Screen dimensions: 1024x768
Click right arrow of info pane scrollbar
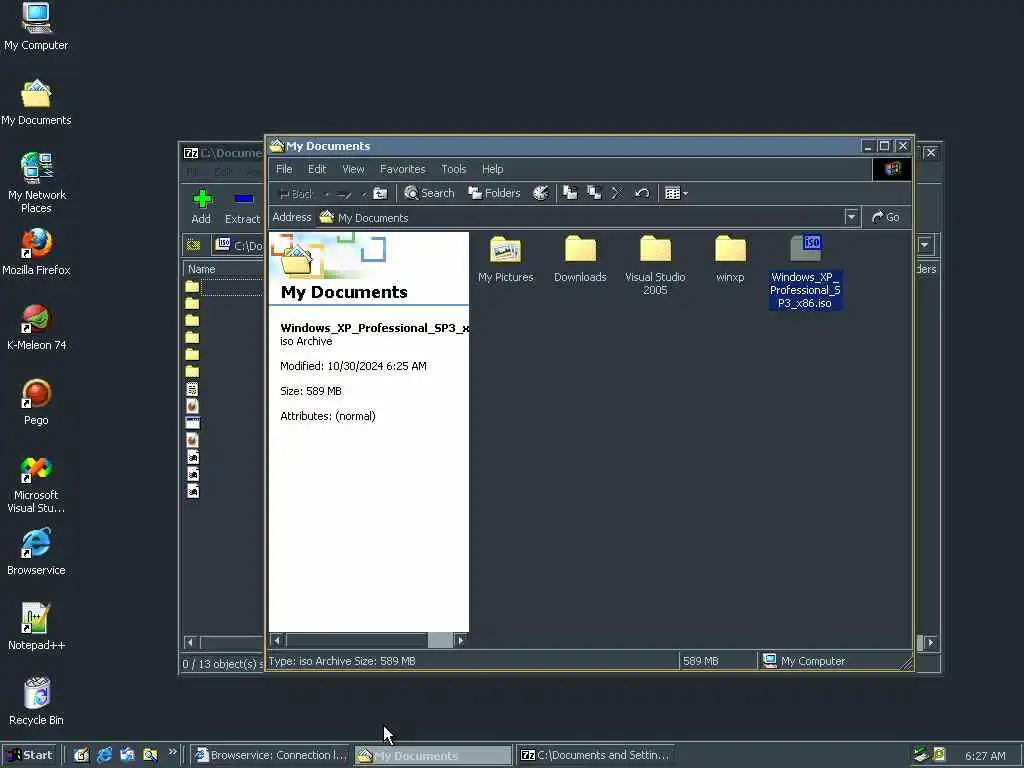460,641
